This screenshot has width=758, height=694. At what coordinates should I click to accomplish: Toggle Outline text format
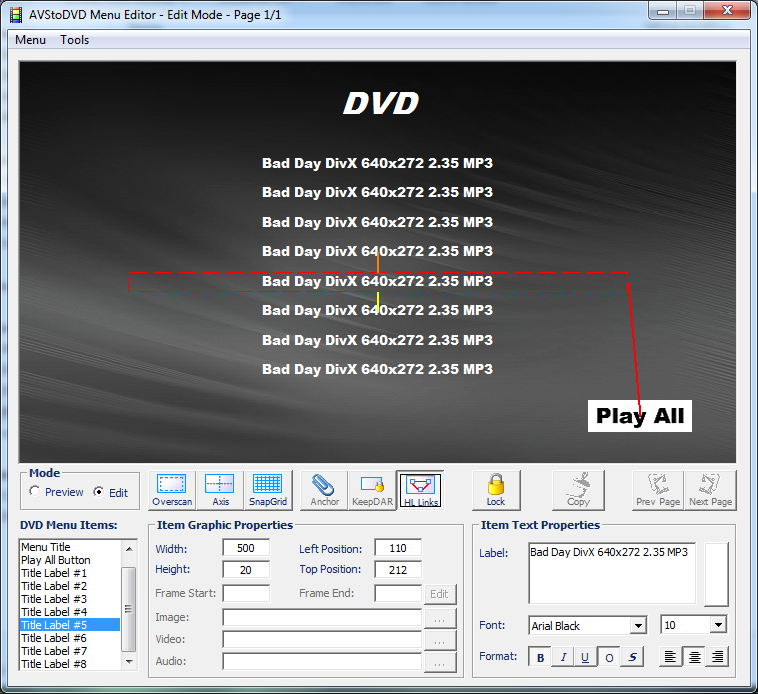609,657
